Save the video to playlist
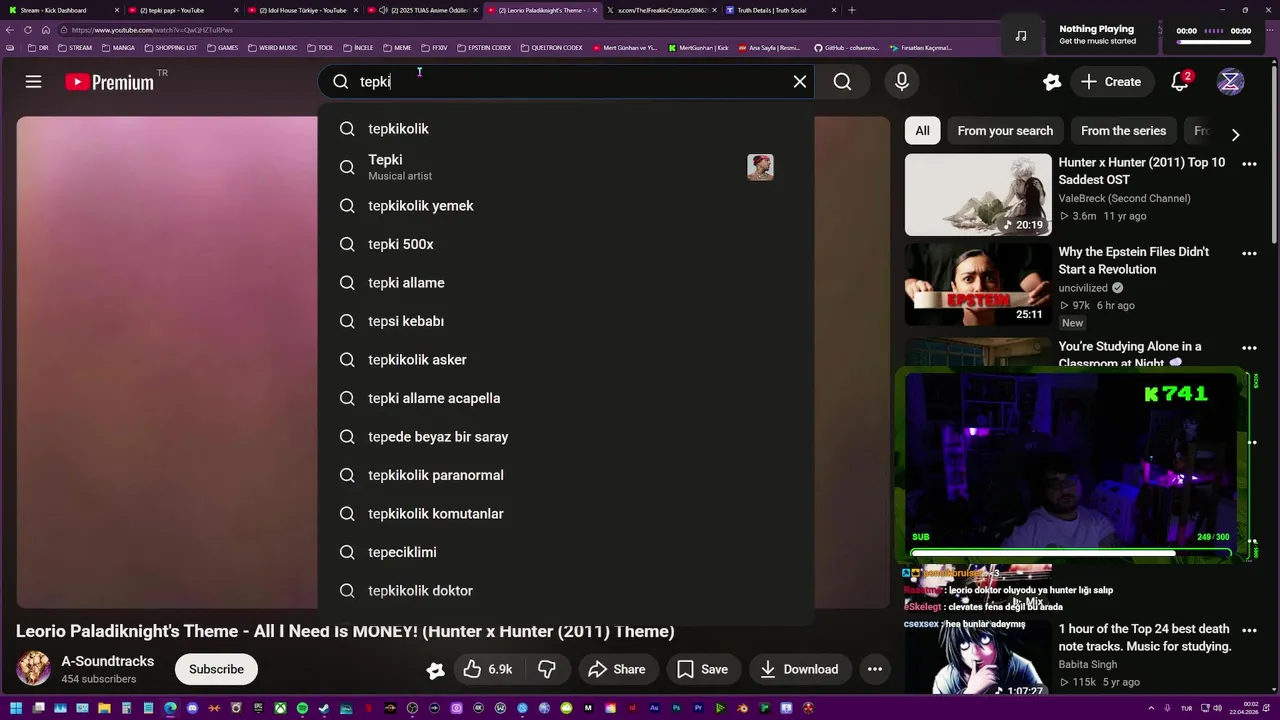The height and width of the screenshot is (720, 1280). click(x=703, y=669)
